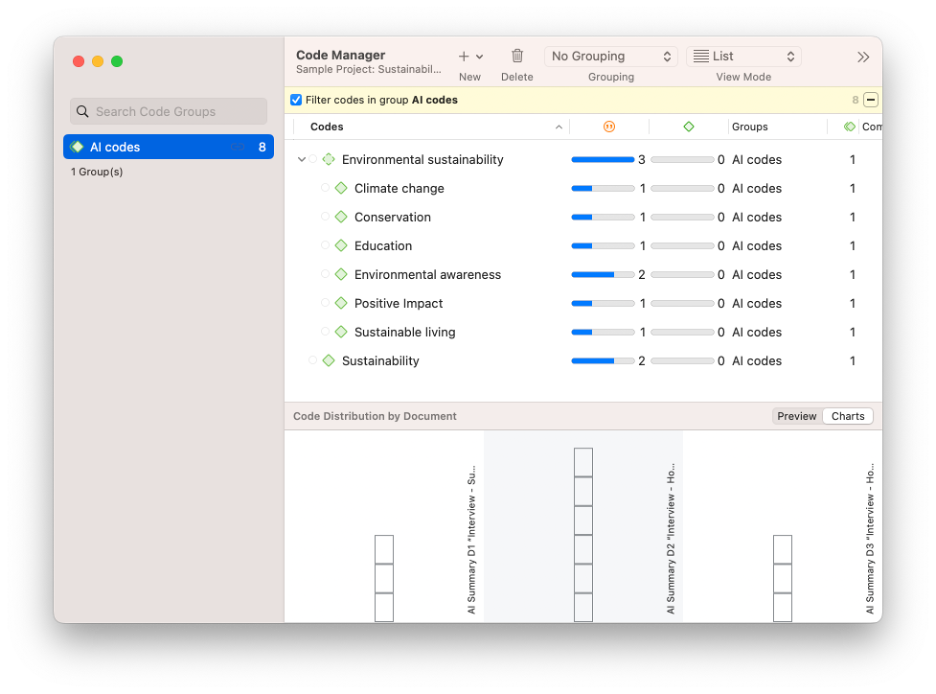Toggle the circle beside Education code
Screen dimensions: 936x694
[x=325, y=246]
